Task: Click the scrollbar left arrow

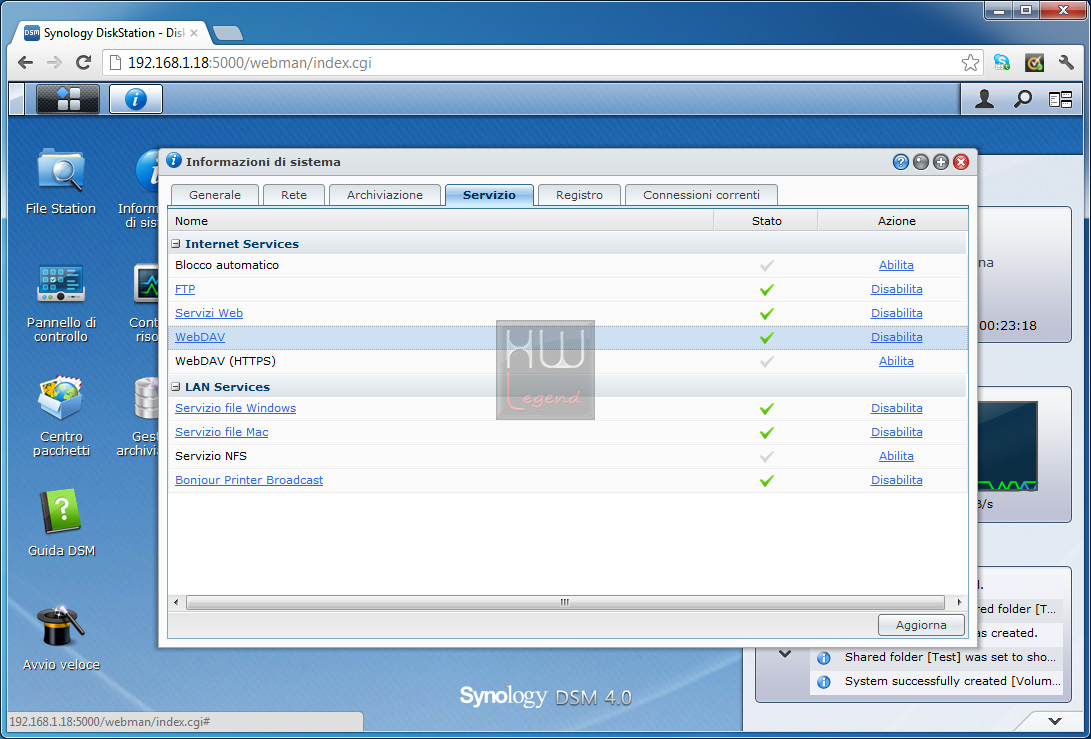Action: (176, 603)
